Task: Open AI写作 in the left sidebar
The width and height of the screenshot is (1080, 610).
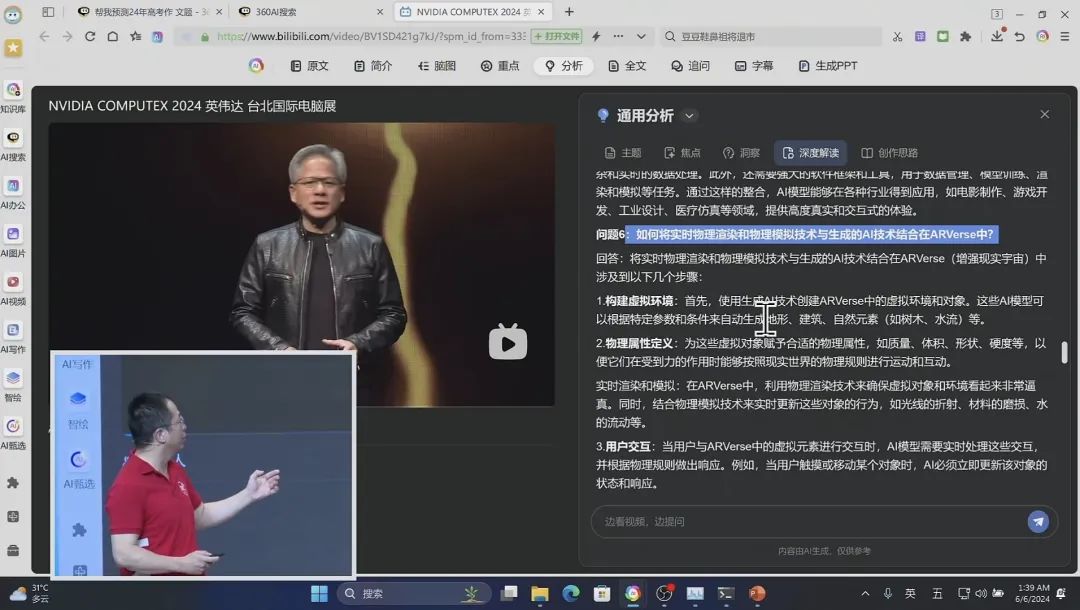Action: [x=13, y=337]
